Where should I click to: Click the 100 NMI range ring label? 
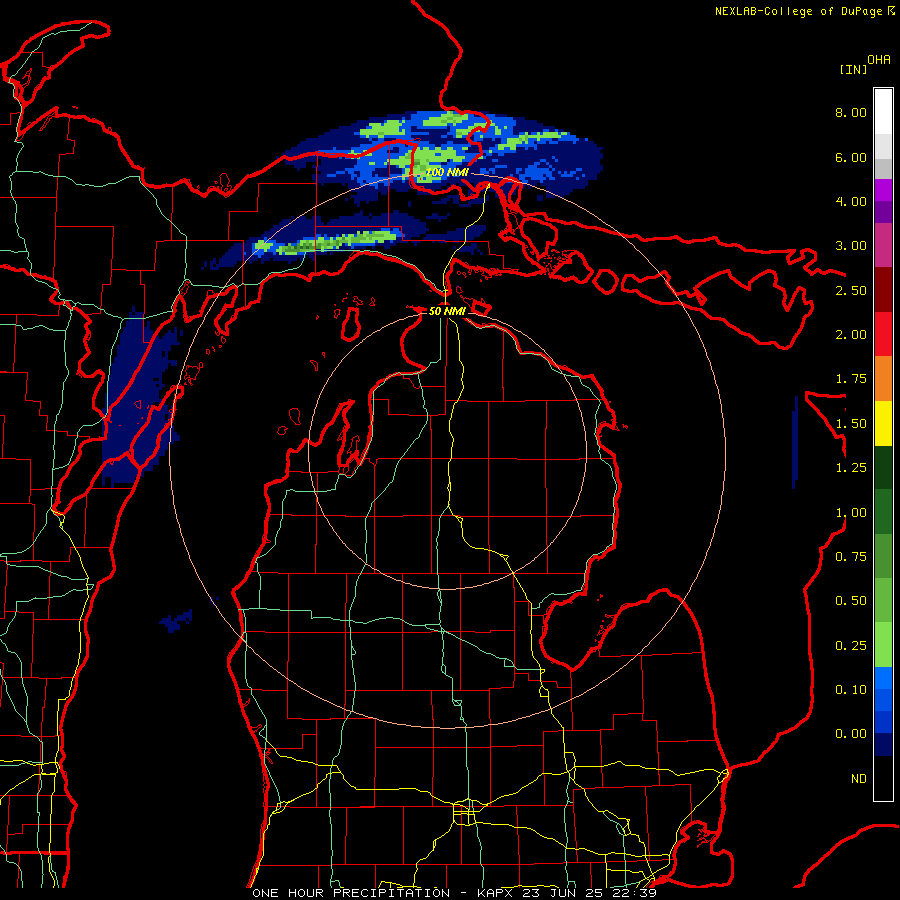447,172
